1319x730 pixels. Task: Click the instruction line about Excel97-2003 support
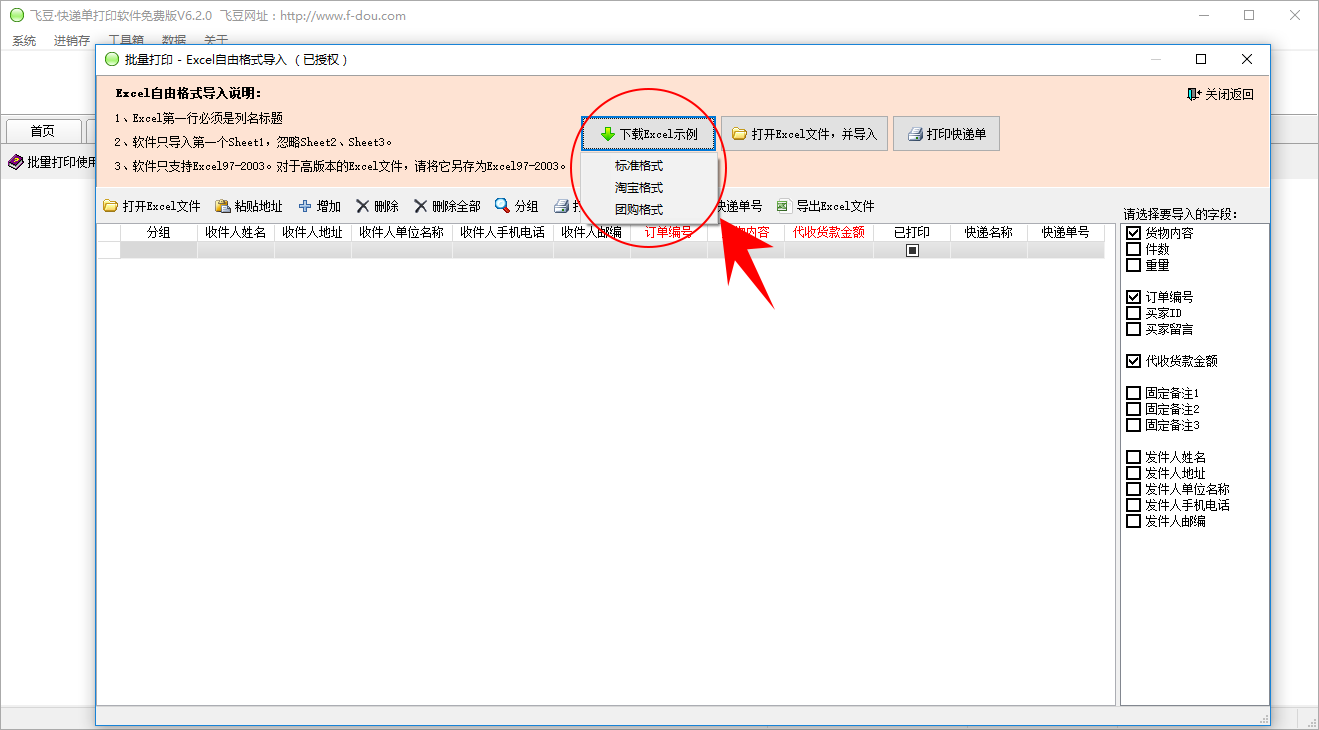(x=340, y=166)
